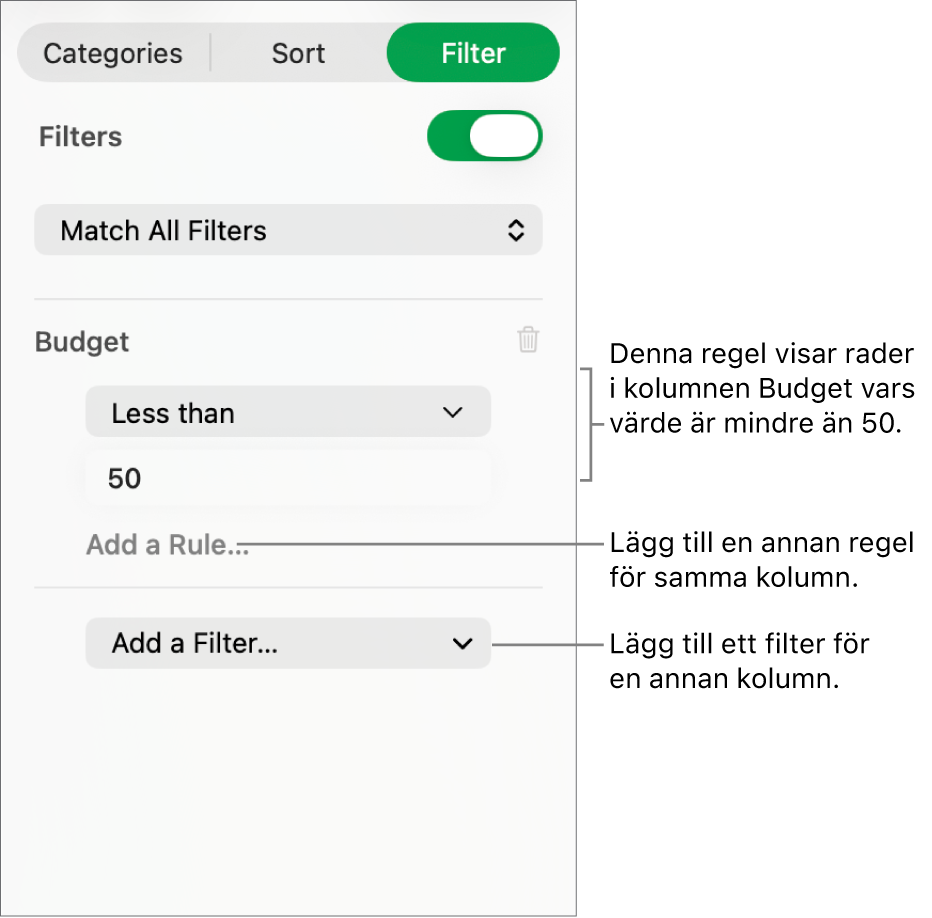
Task: Click the chevron on Add a Filter
Action: (x=462, y=643)
